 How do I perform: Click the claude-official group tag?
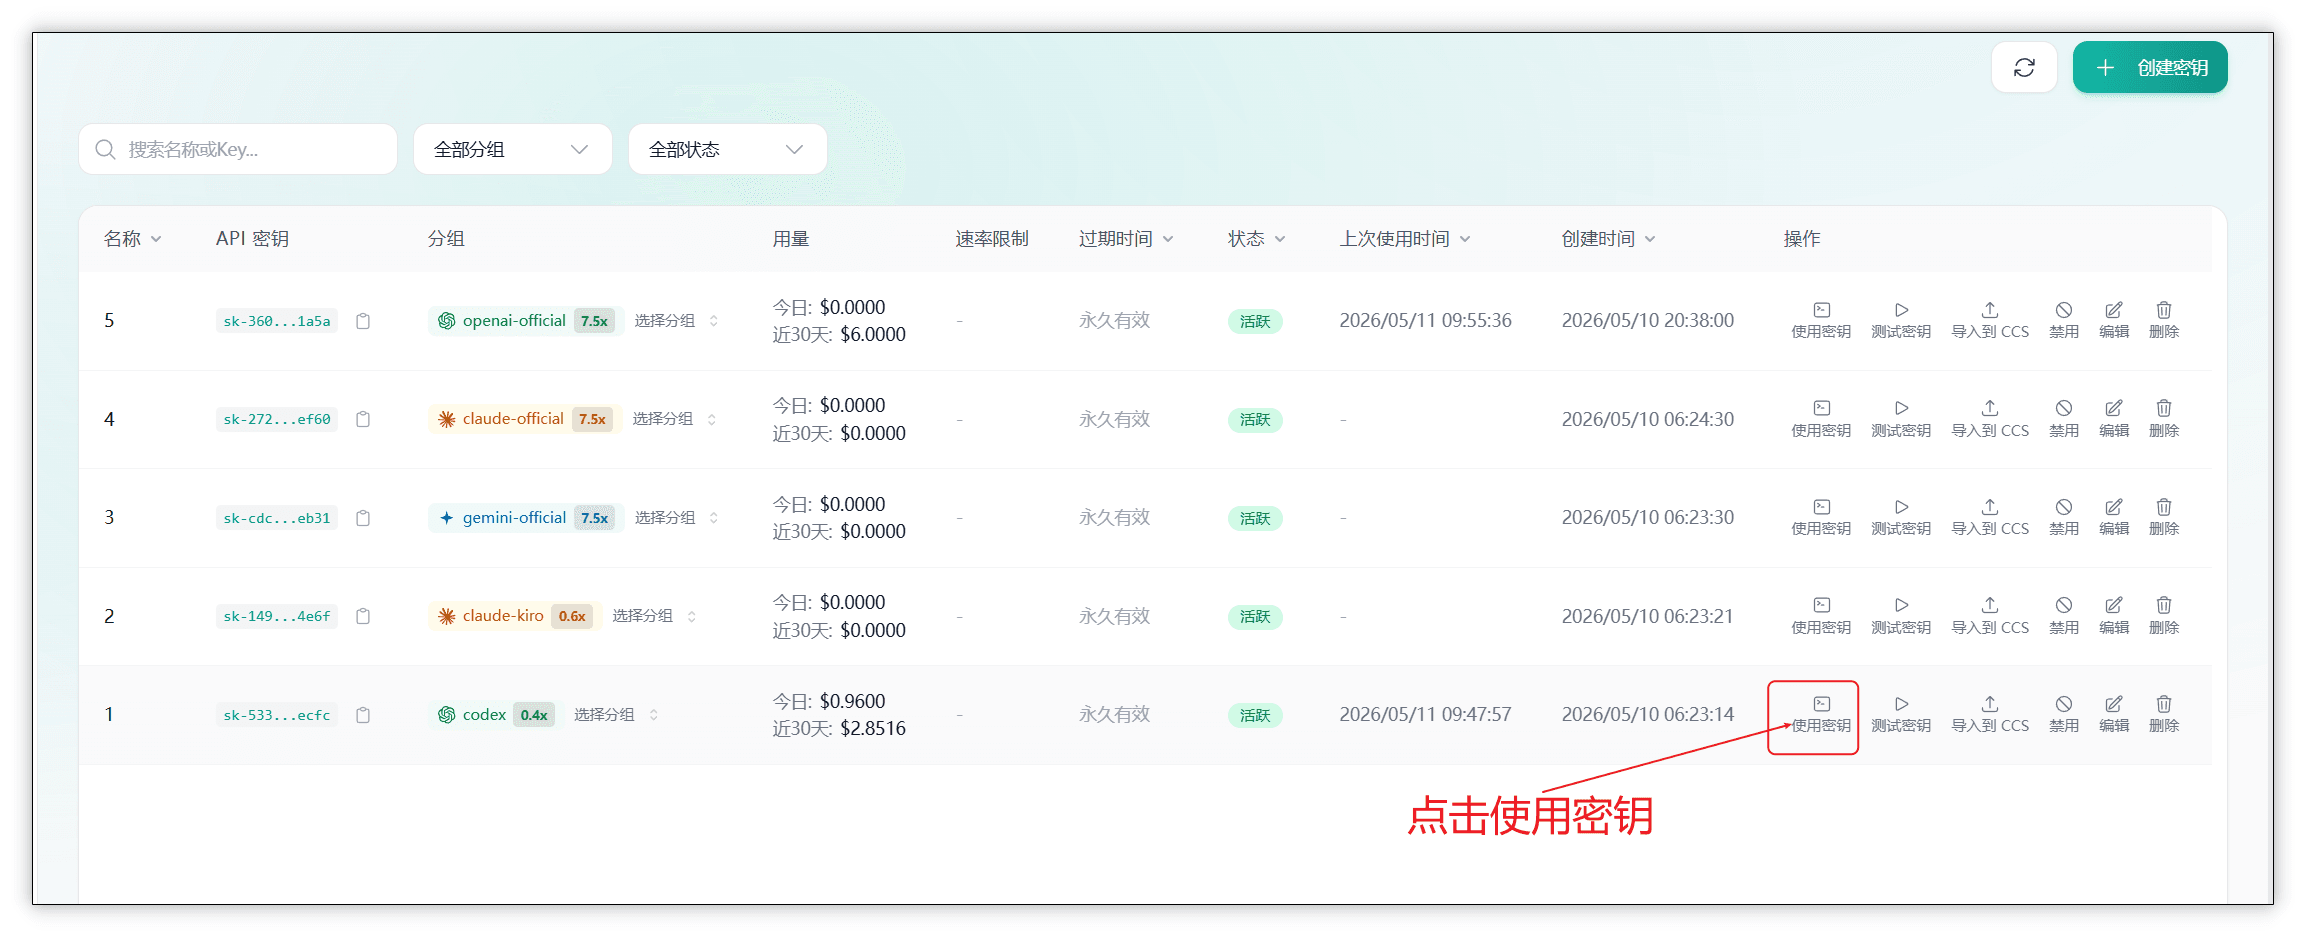525,419
